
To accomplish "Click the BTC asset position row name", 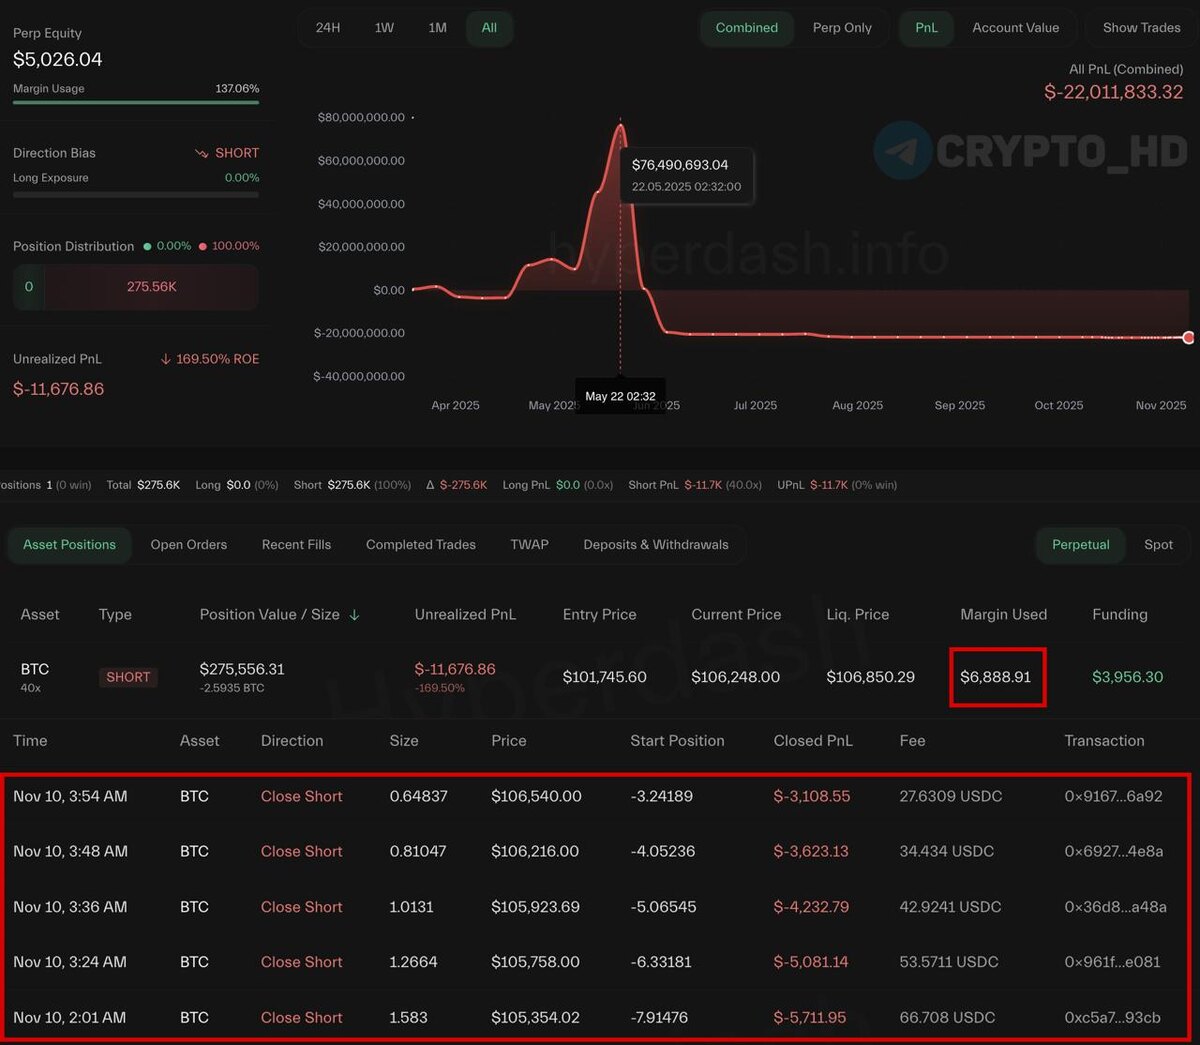I will click(x=35, y=669).
